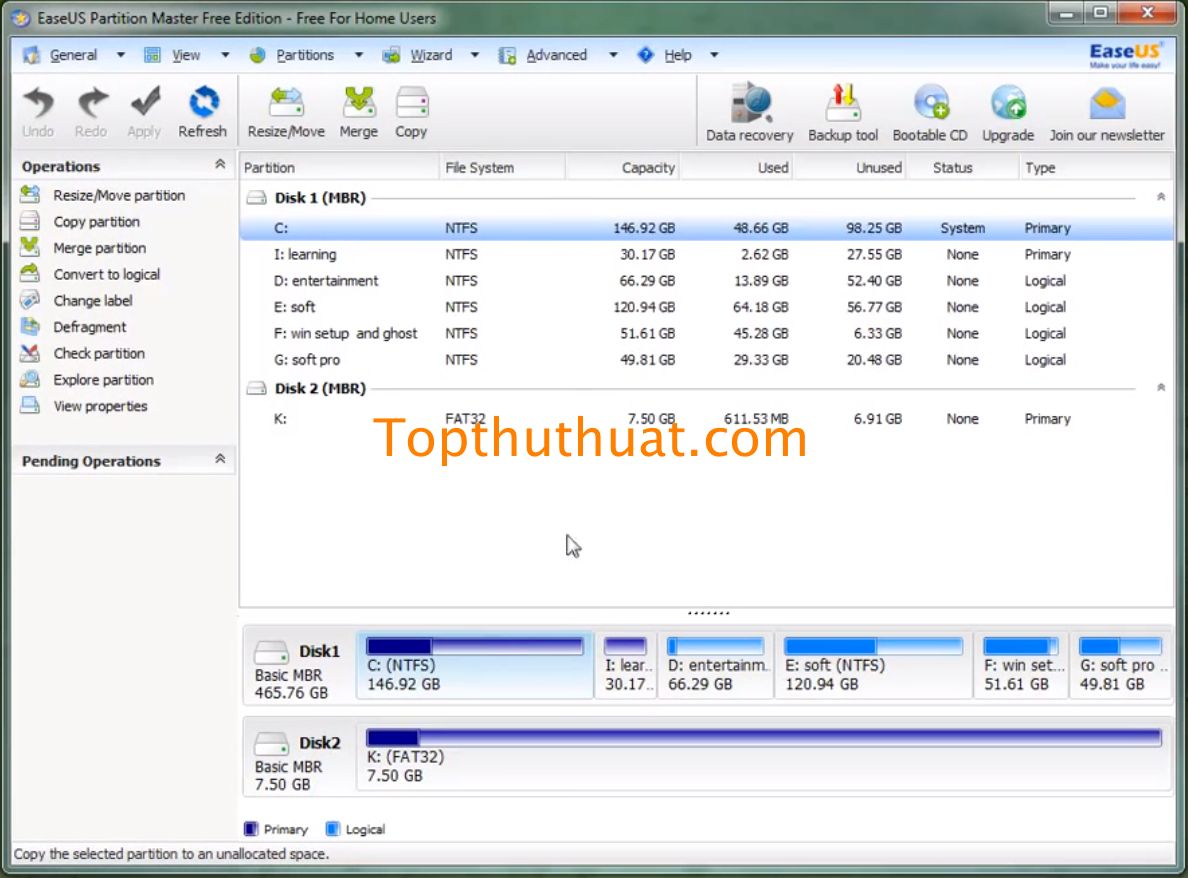
Task: Expand the General menu dropdown arrow
Action: (120, 55)
